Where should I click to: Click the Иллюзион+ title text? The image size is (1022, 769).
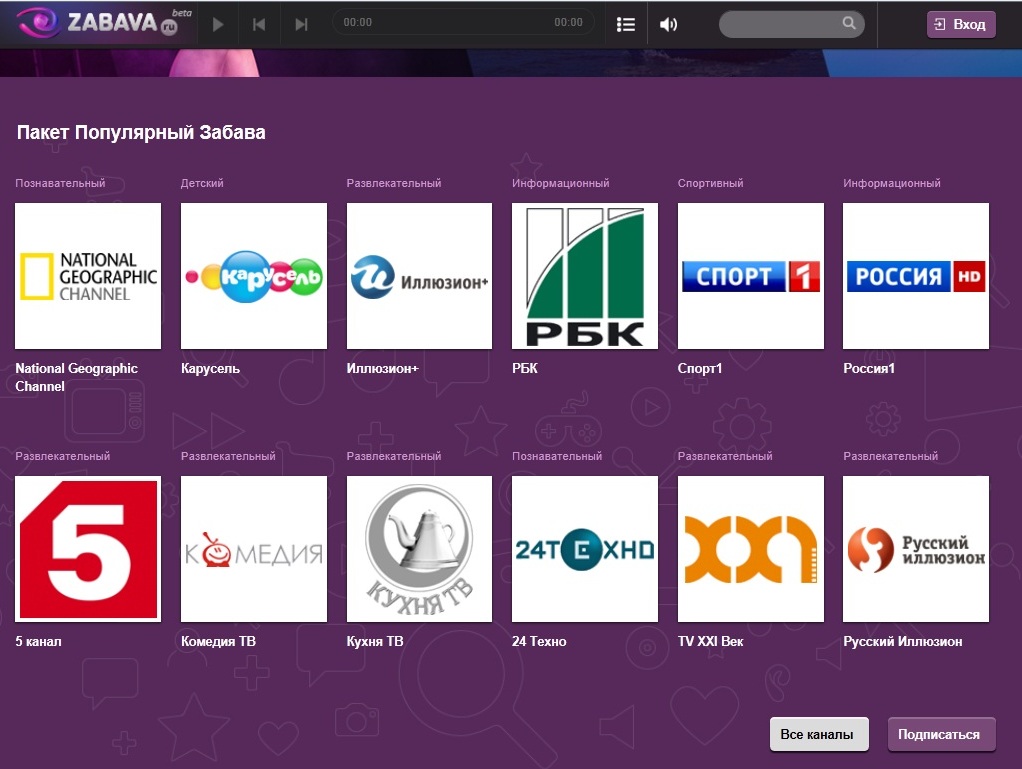click(x=383, y=369)
